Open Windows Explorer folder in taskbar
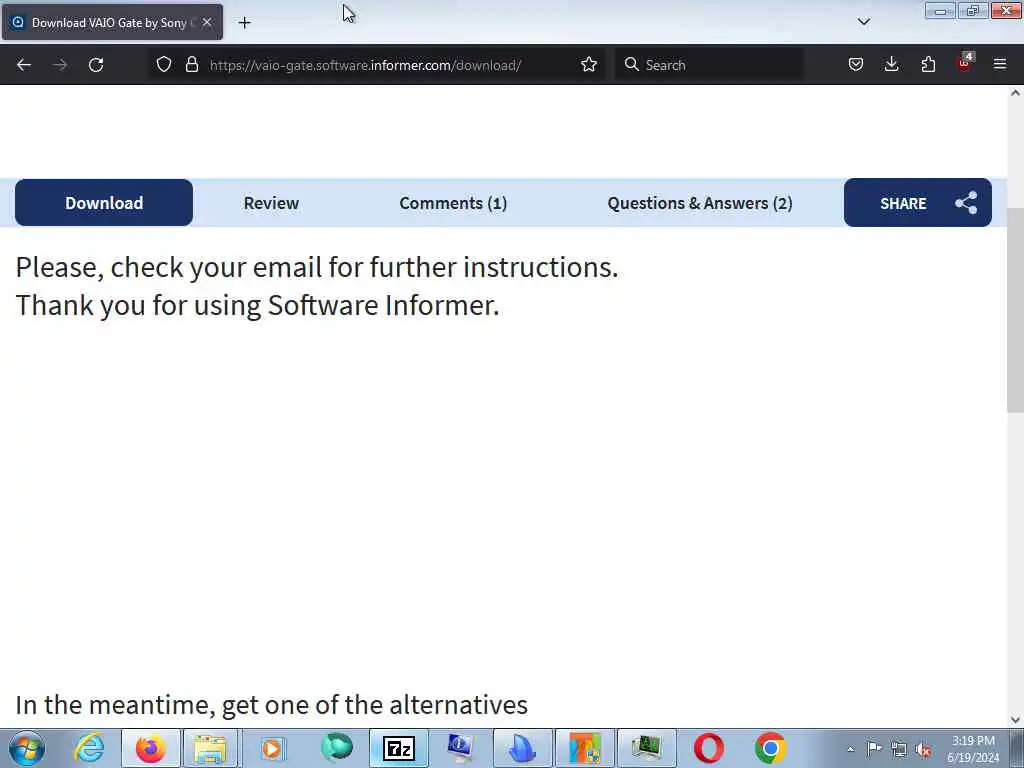The height and width of the screenshot is (768, 1024). pyautogui.click(x=210, y=748)
